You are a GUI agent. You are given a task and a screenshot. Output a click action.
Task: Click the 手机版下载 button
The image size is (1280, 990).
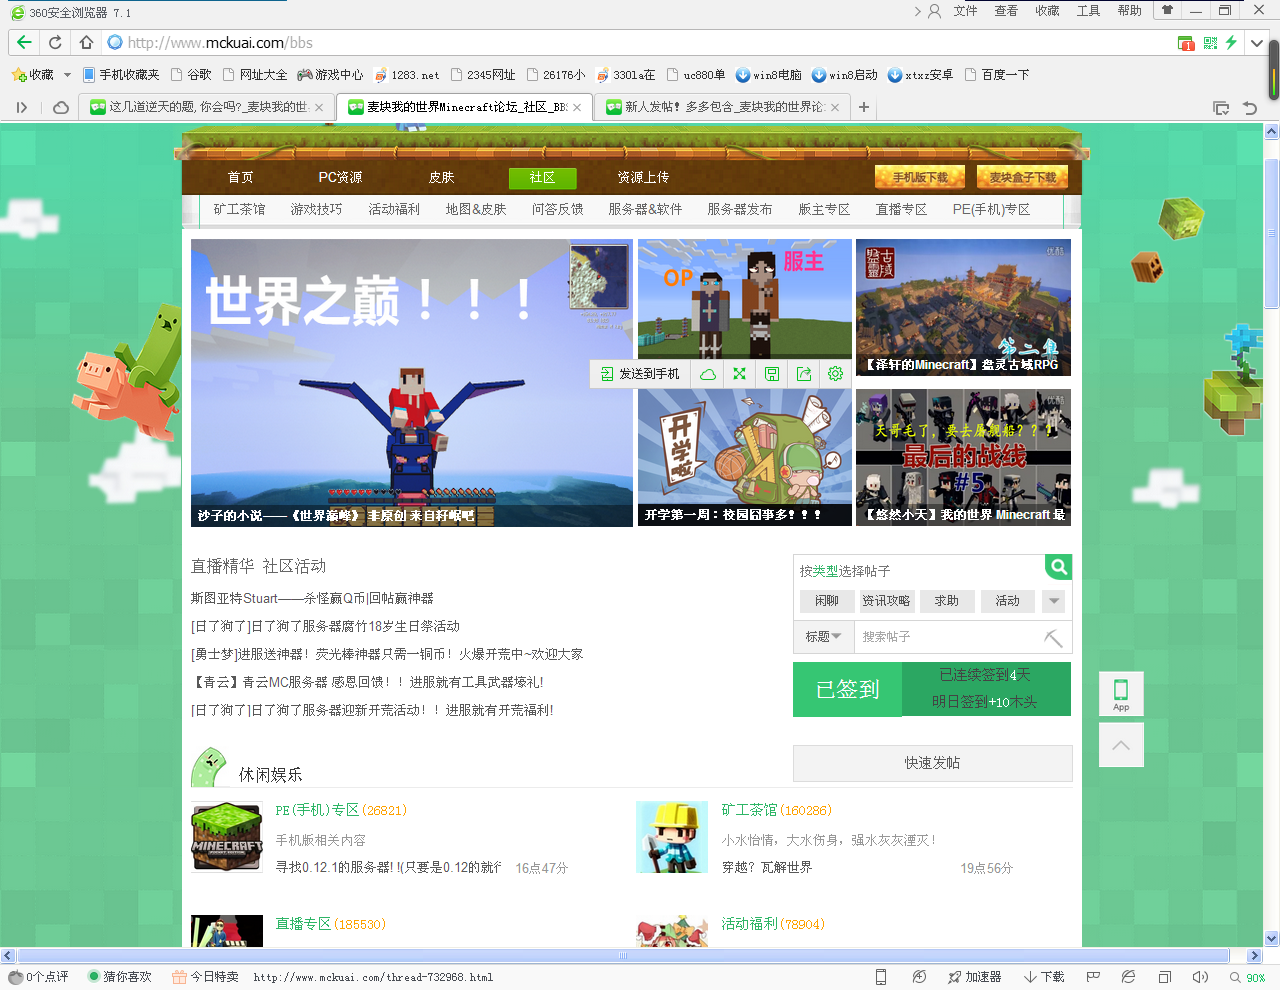(x=920, y=177)
